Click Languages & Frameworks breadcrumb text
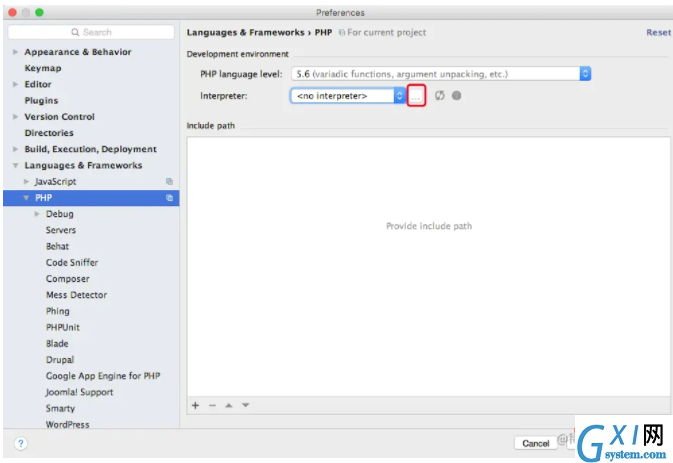Image resolution: width=673 pixels, height=463 pixels. point(246,33)
